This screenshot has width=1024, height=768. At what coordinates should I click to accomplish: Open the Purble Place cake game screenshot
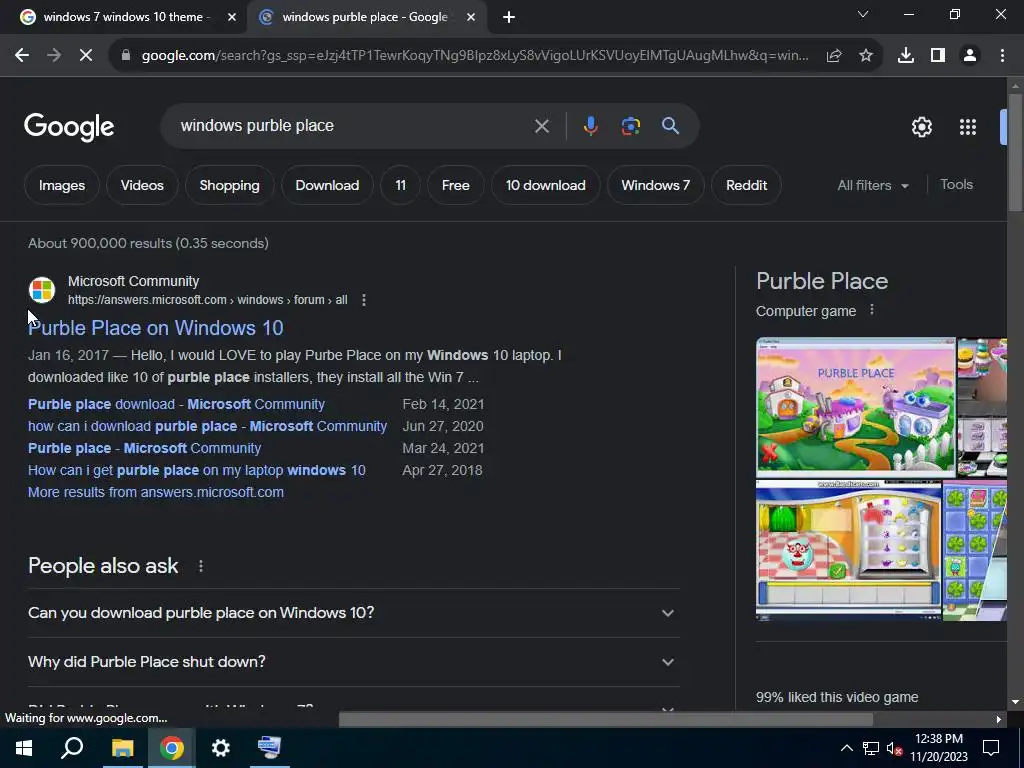(x=848, y=550)
